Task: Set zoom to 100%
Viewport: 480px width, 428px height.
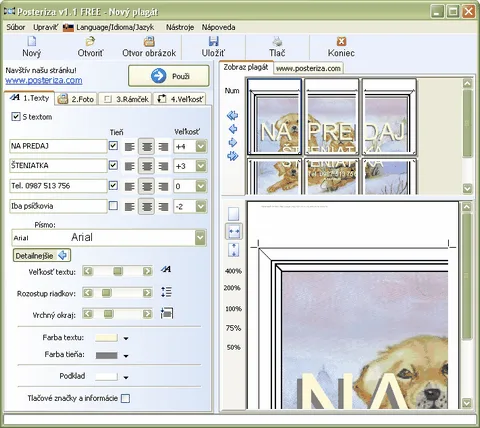Action: [233, 309]
